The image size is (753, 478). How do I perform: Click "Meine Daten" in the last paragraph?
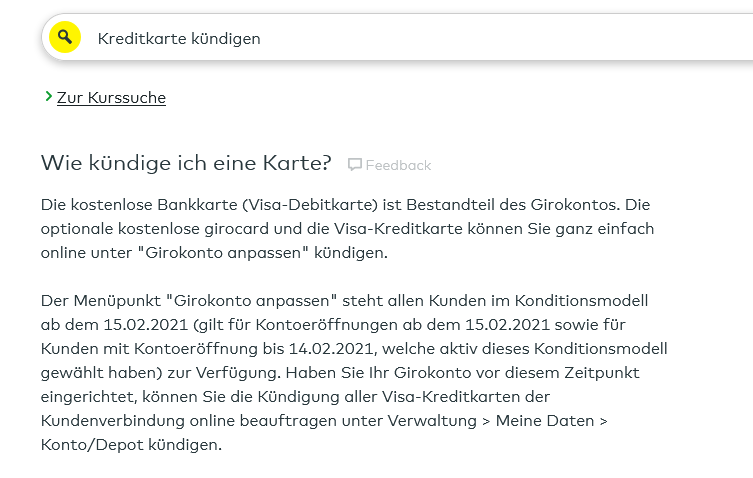pos(550,420)
